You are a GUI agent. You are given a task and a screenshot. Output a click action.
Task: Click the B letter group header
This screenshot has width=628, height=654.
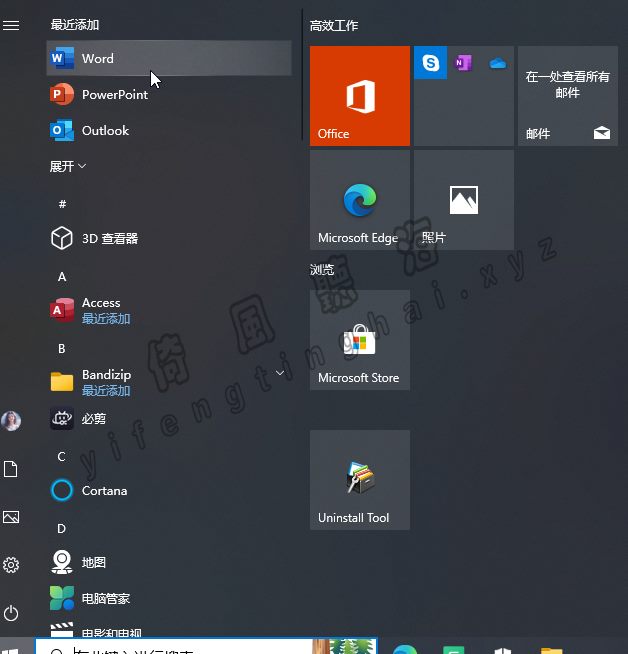pyautogui.click(x=62, y=348)
